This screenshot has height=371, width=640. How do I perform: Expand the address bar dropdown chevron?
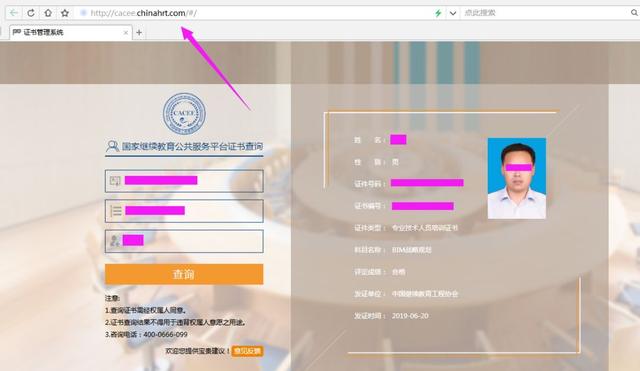click(453, 13)
